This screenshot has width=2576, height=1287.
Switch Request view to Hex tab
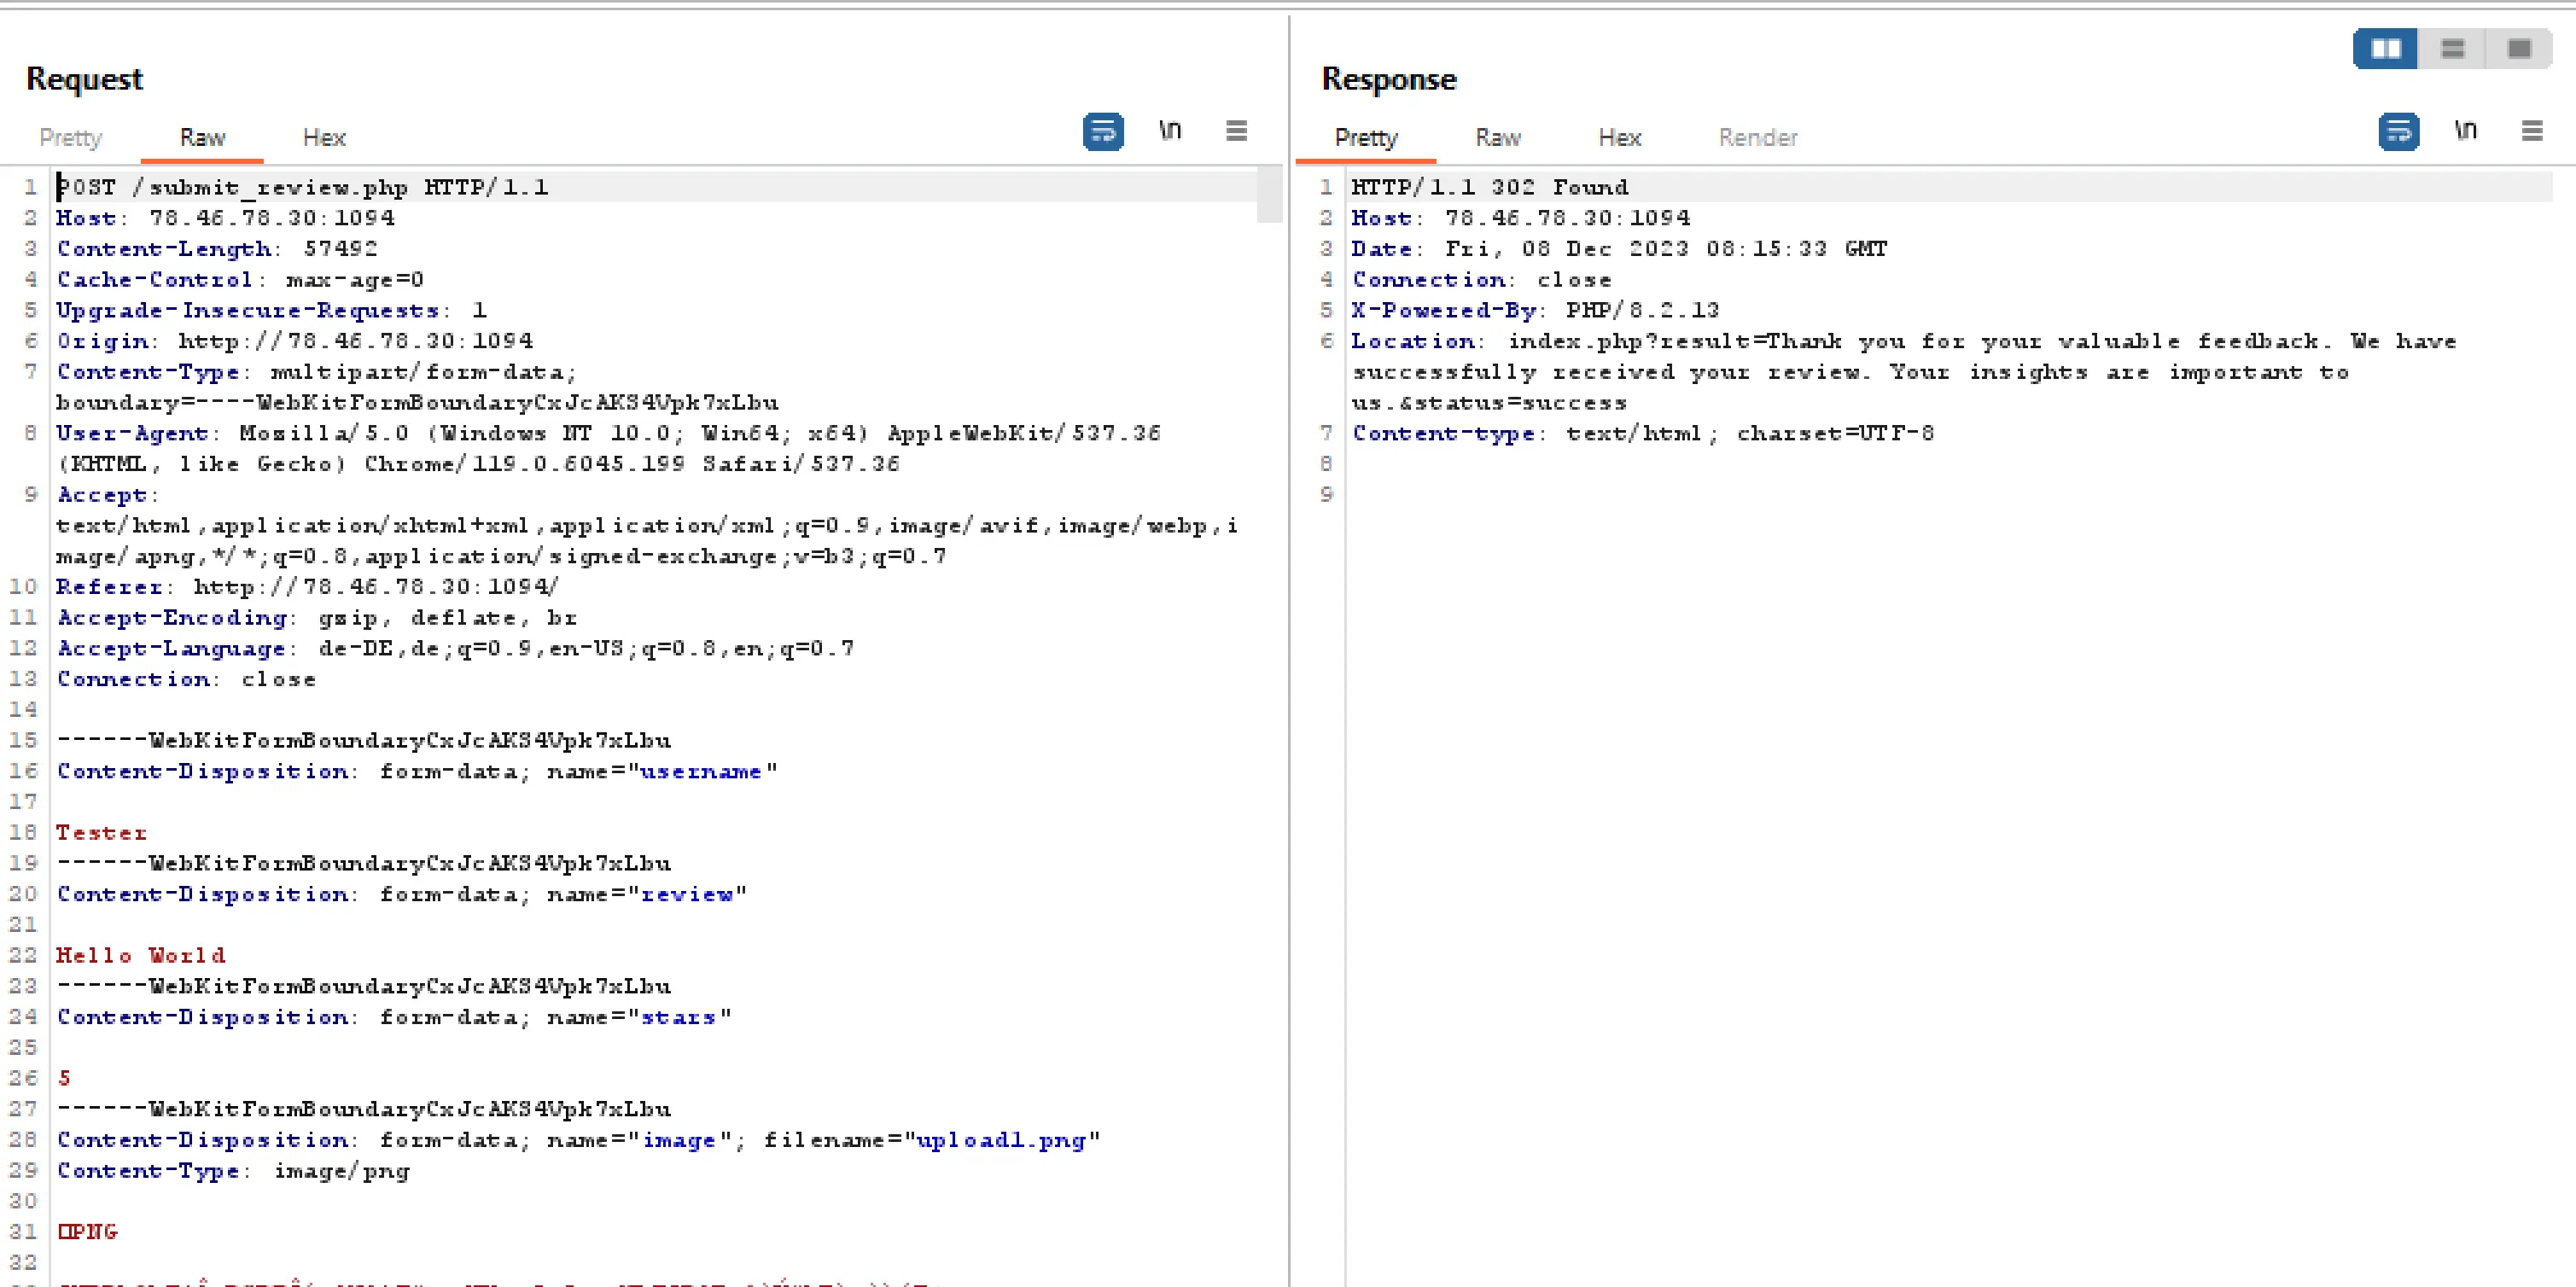[324, 138]
